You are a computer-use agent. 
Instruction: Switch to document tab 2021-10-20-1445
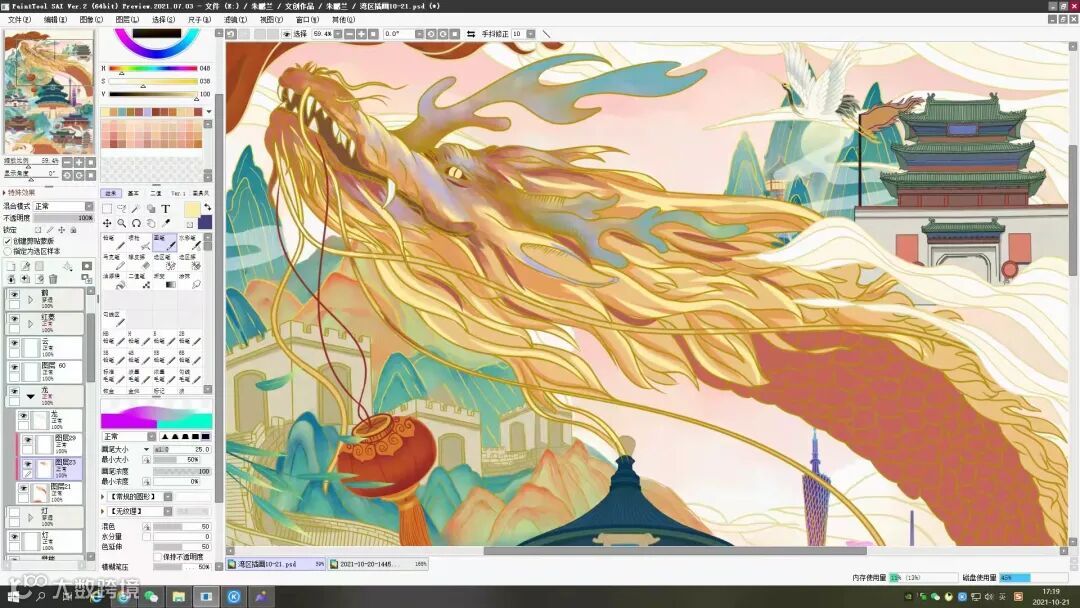(377, 564)
